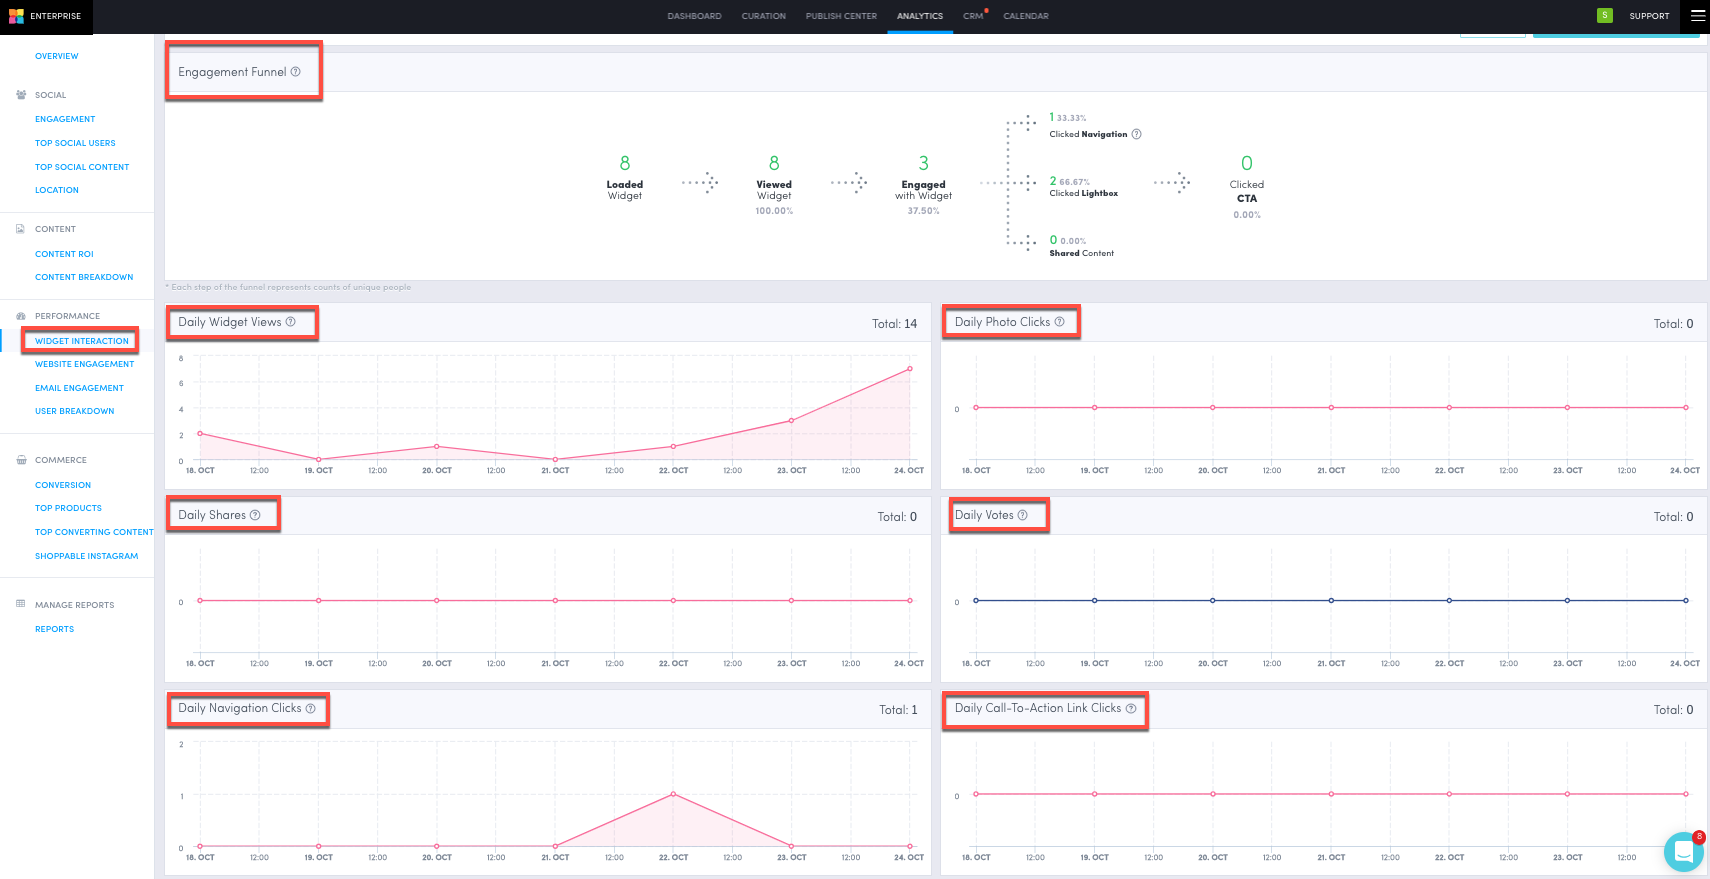Click the info icon beside Daily Shares
Image resolution: width=1710 pixels, height=879 pixels.
click(255, 515)
